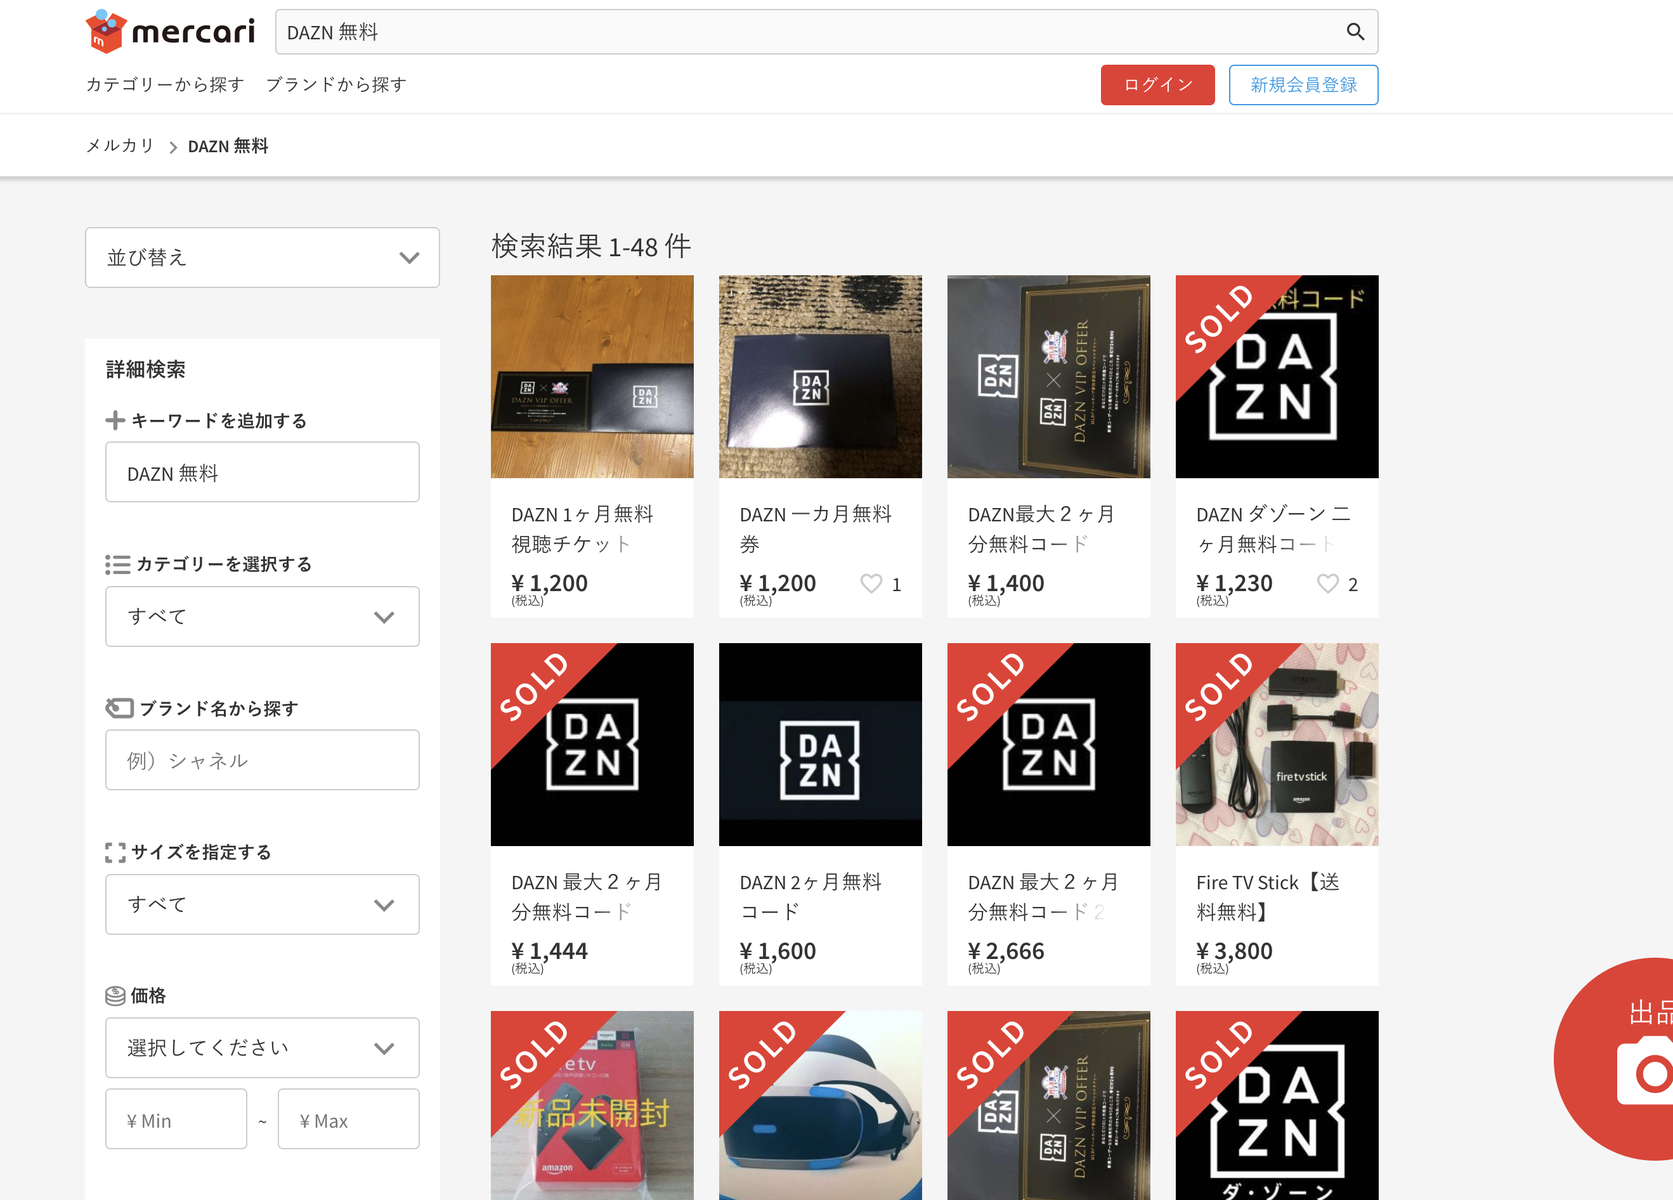The width and height of the screenshot is (1673, 1200).
Task: Click title DAZN 一カ月無料券
Action: 815,529
